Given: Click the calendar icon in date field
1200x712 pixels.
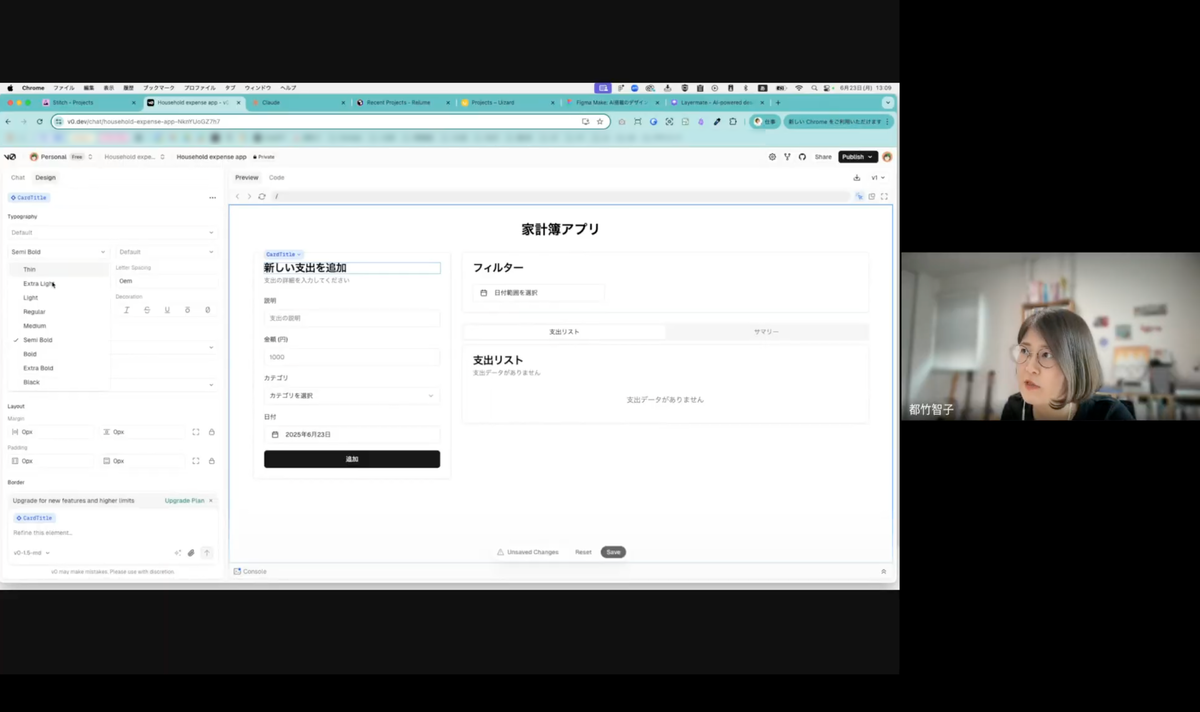Looking at the screenshot, I should coord(275,434).
